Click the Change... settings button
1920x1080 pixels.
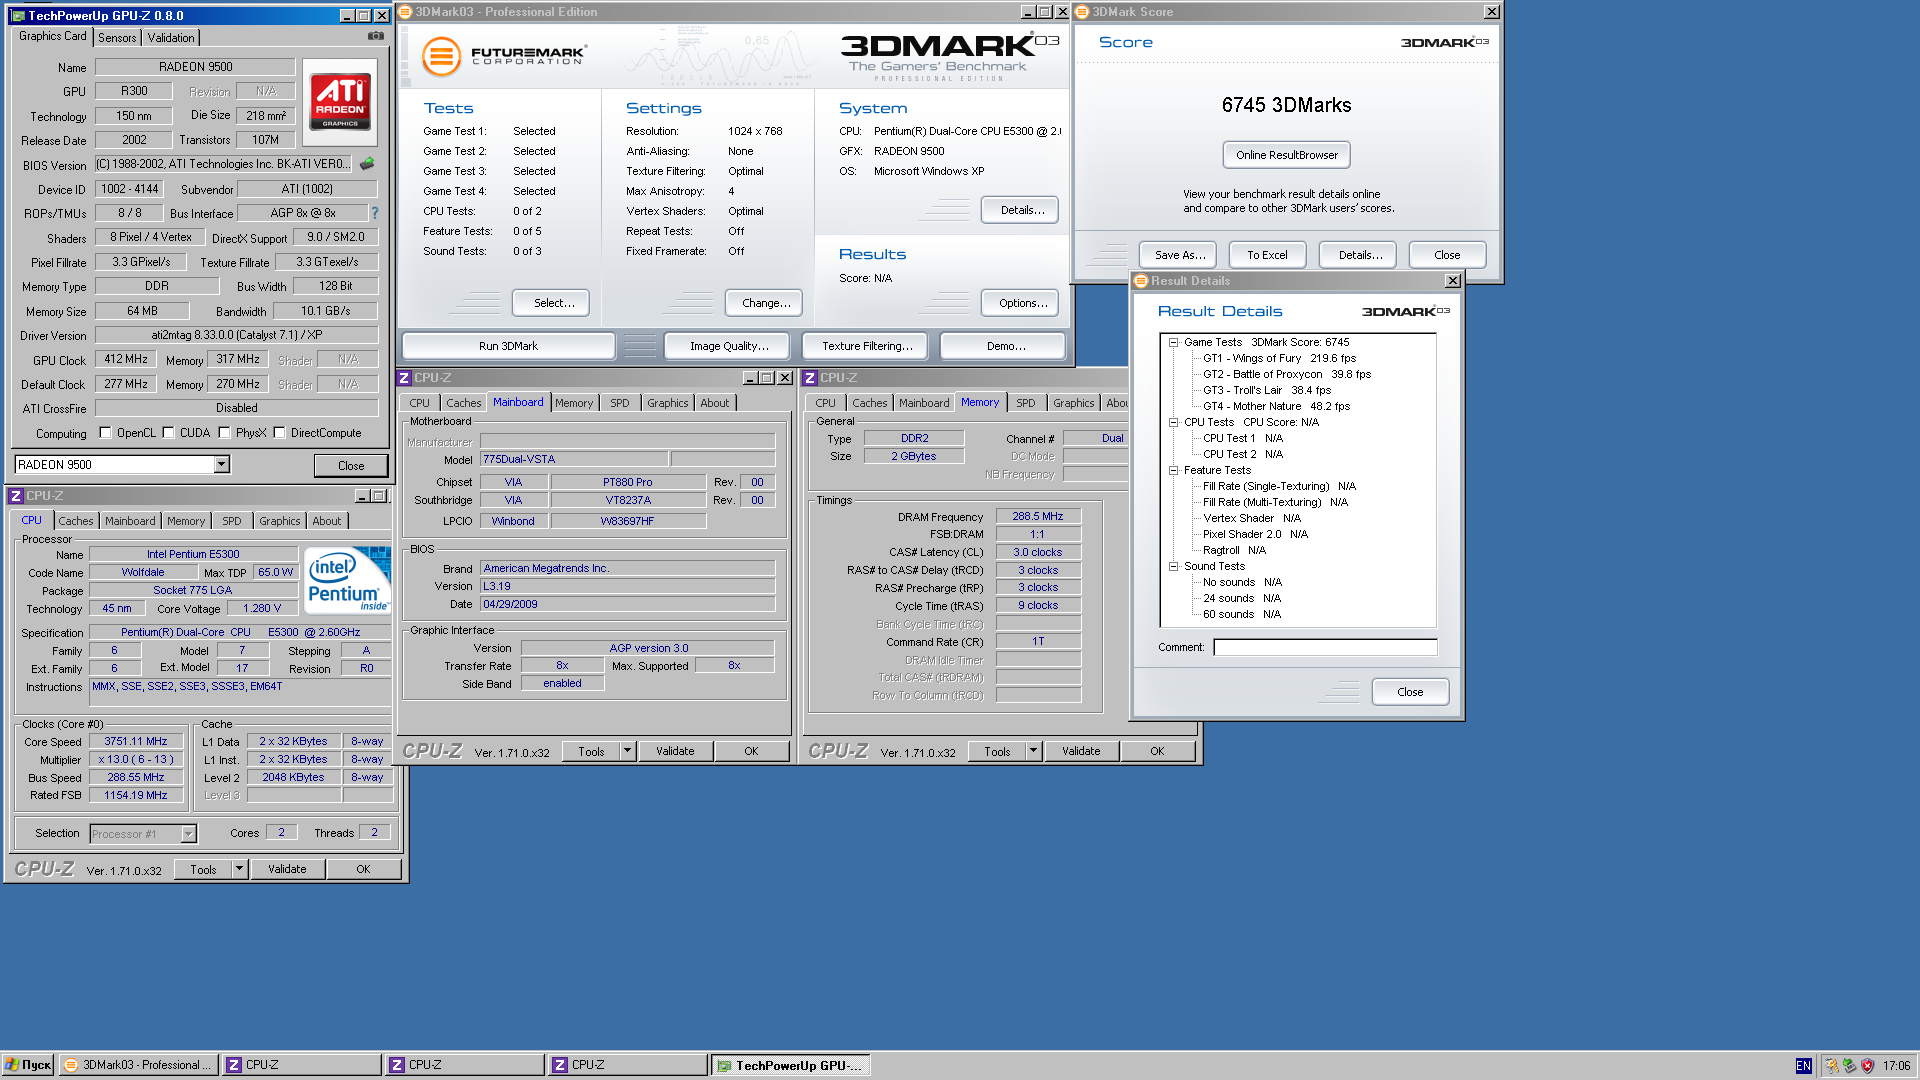point(766,303)
